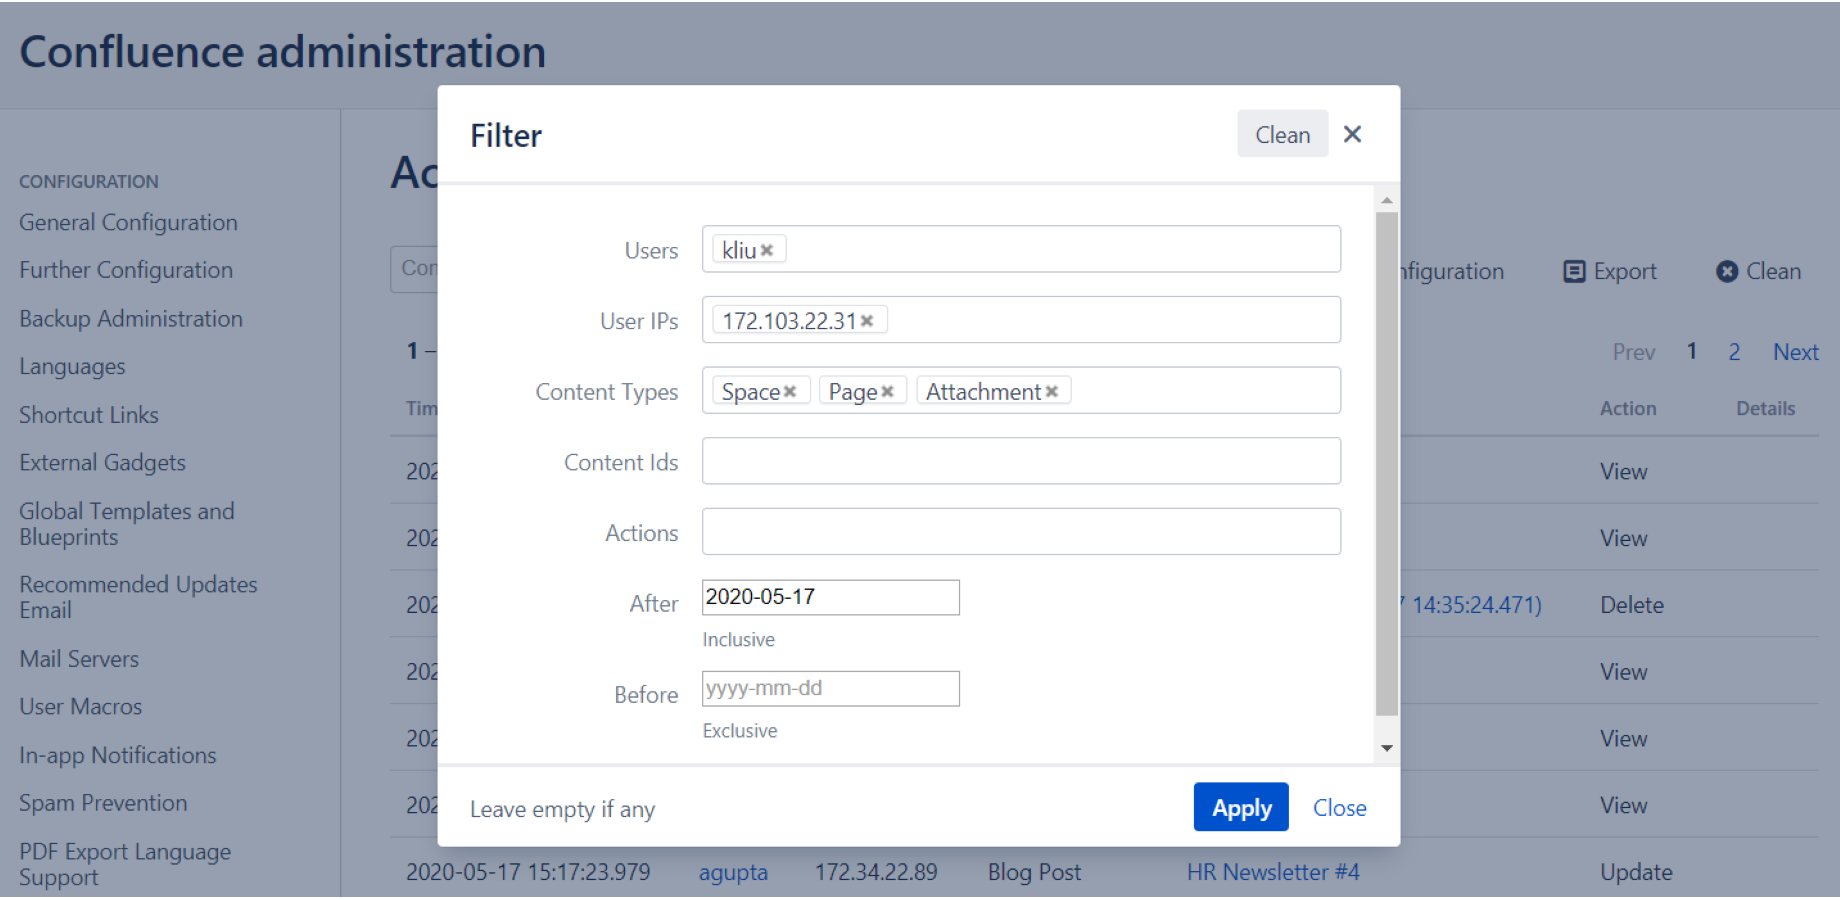1840x900 pixels.
Task: Click the 14:35:24.471) link
Action: [1472, 605]
